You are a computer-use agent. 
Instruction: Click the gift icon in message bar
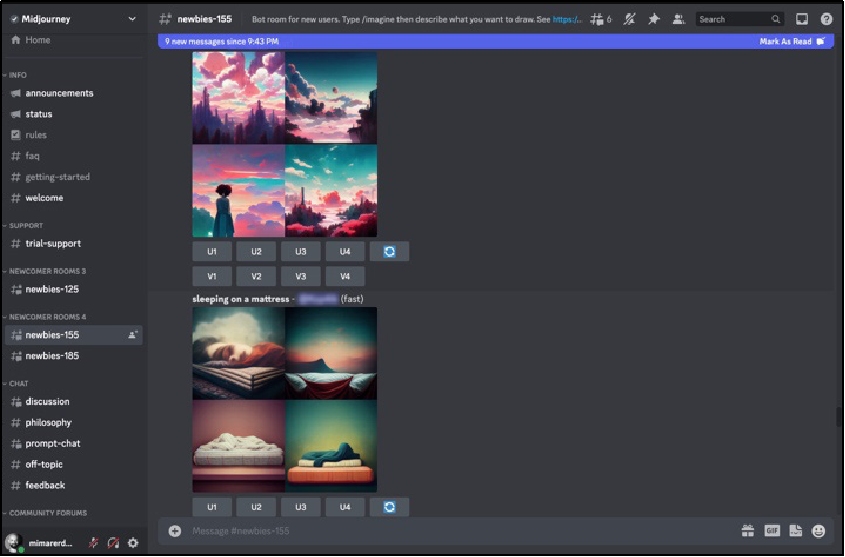747,531
